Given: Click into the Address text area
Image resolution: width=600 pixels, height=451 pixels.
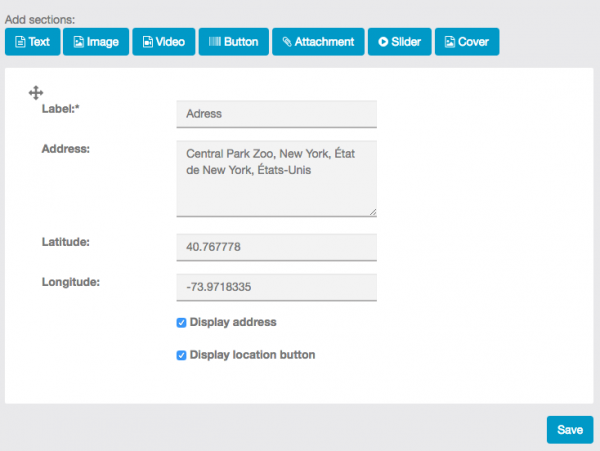Looking at the screenshot, I should (276, 177).
